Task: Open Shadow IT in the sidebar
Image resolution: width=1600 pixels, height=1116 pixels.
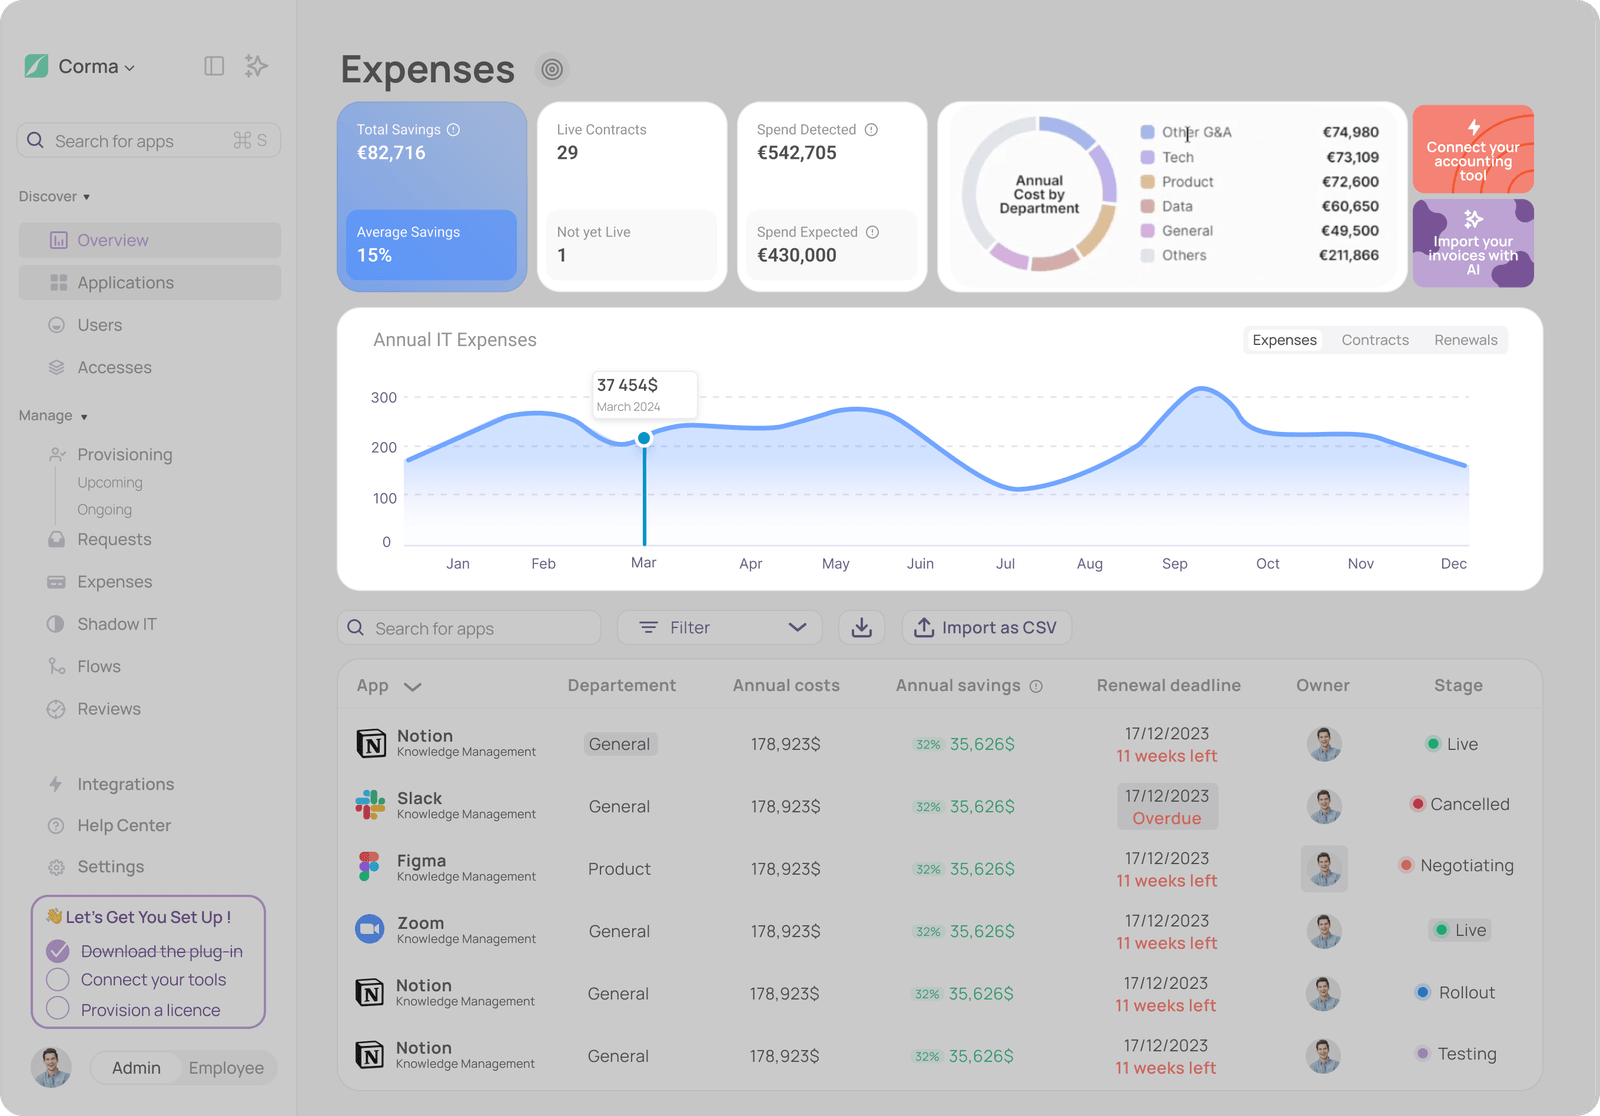Action: point(117,624)
